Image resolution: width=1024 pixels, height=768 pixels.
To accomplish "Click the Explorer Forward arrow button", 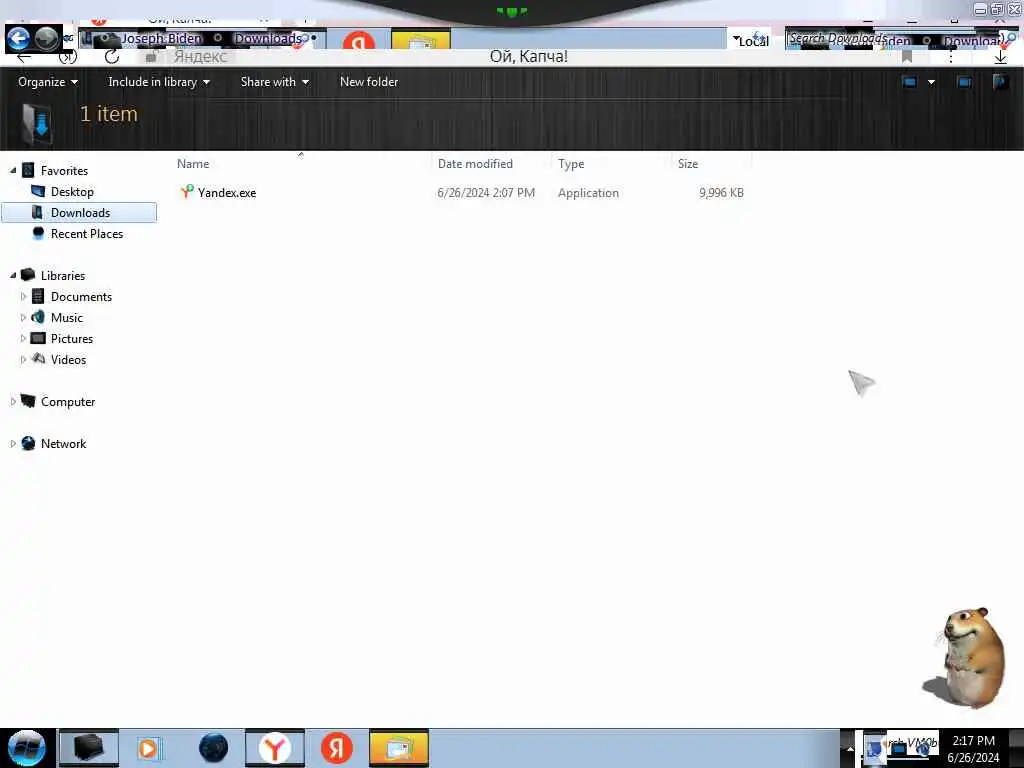I will click(x=46, y=39).
